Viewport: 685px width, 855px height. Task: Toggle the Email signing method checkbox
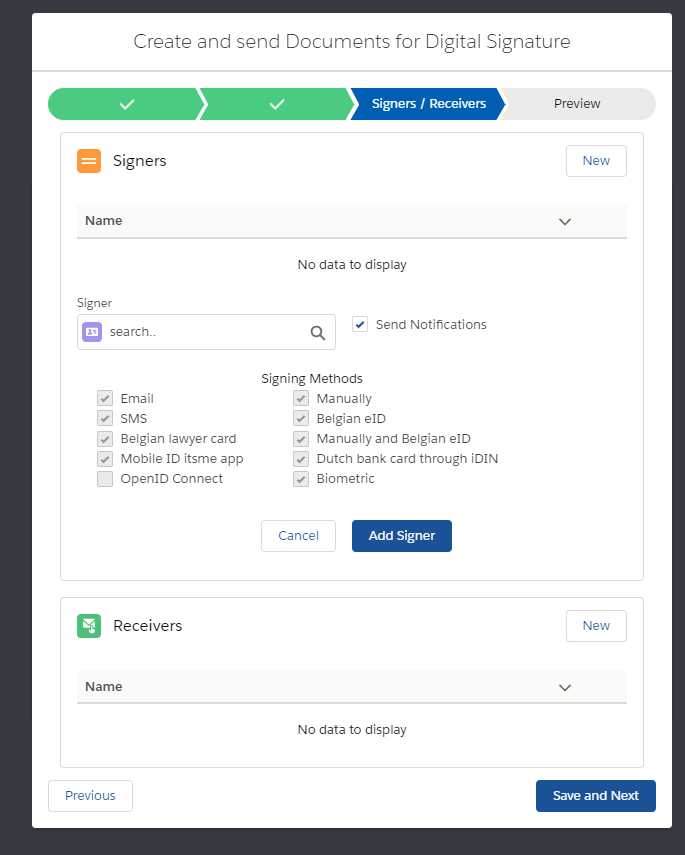click(105, 399)
